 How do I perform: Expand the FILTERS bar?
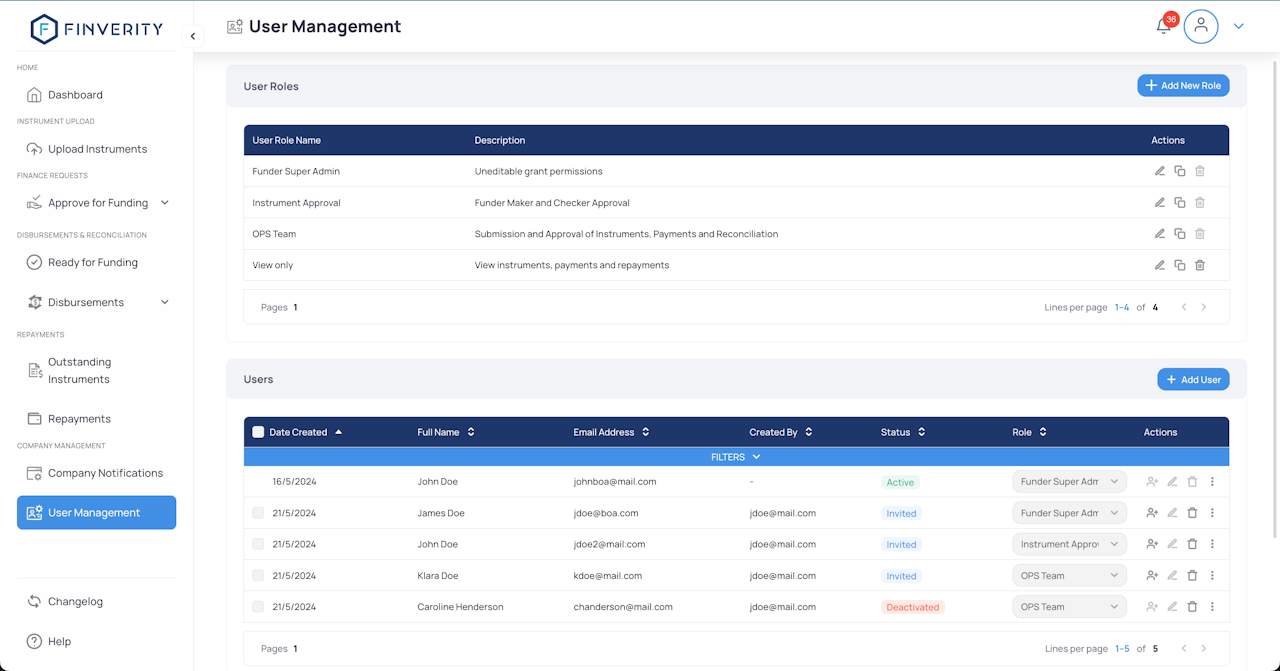(x=736, y=457)
